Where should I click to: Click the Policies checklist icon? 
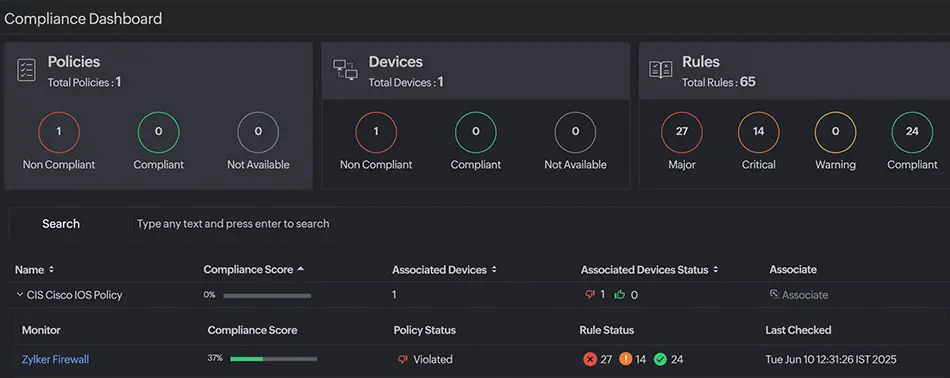27,70
